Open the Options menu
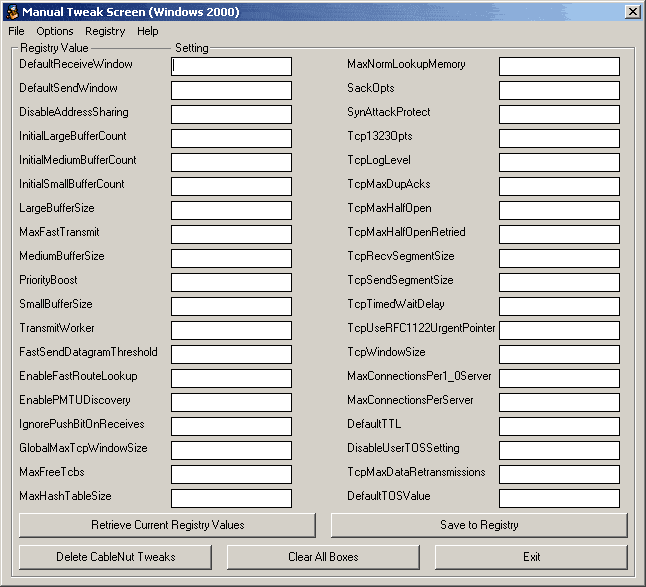 (55, 31)
